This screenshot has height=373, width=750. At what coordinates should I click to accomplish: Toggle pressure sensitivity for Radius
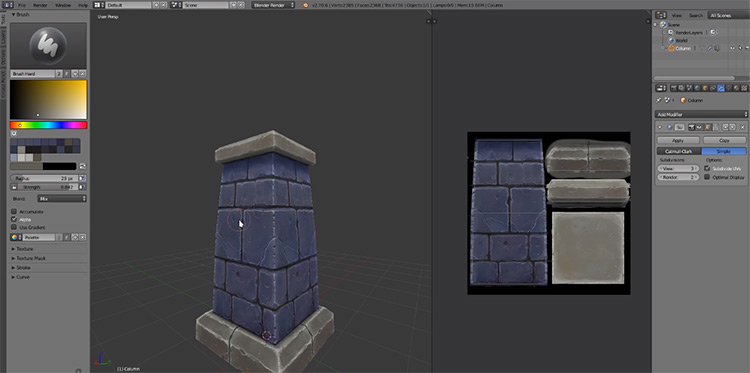82,178
